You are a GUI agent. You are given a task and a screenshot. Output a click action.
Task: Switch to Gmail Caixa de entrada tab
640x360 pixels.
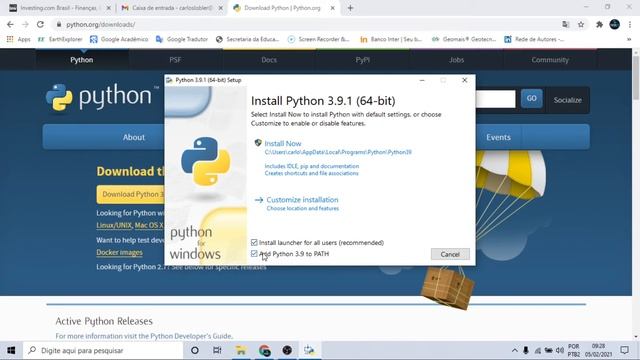(x=171, y=8)
